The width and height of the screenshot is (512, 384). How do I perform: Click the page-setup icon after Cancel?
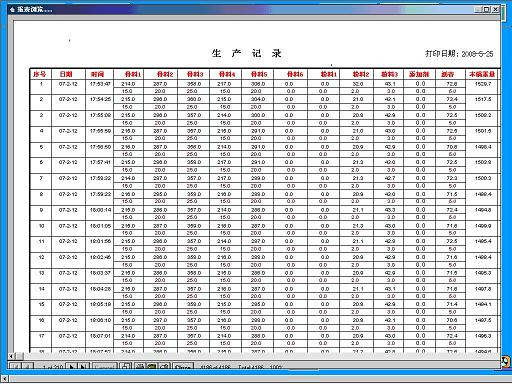[126, 366]
